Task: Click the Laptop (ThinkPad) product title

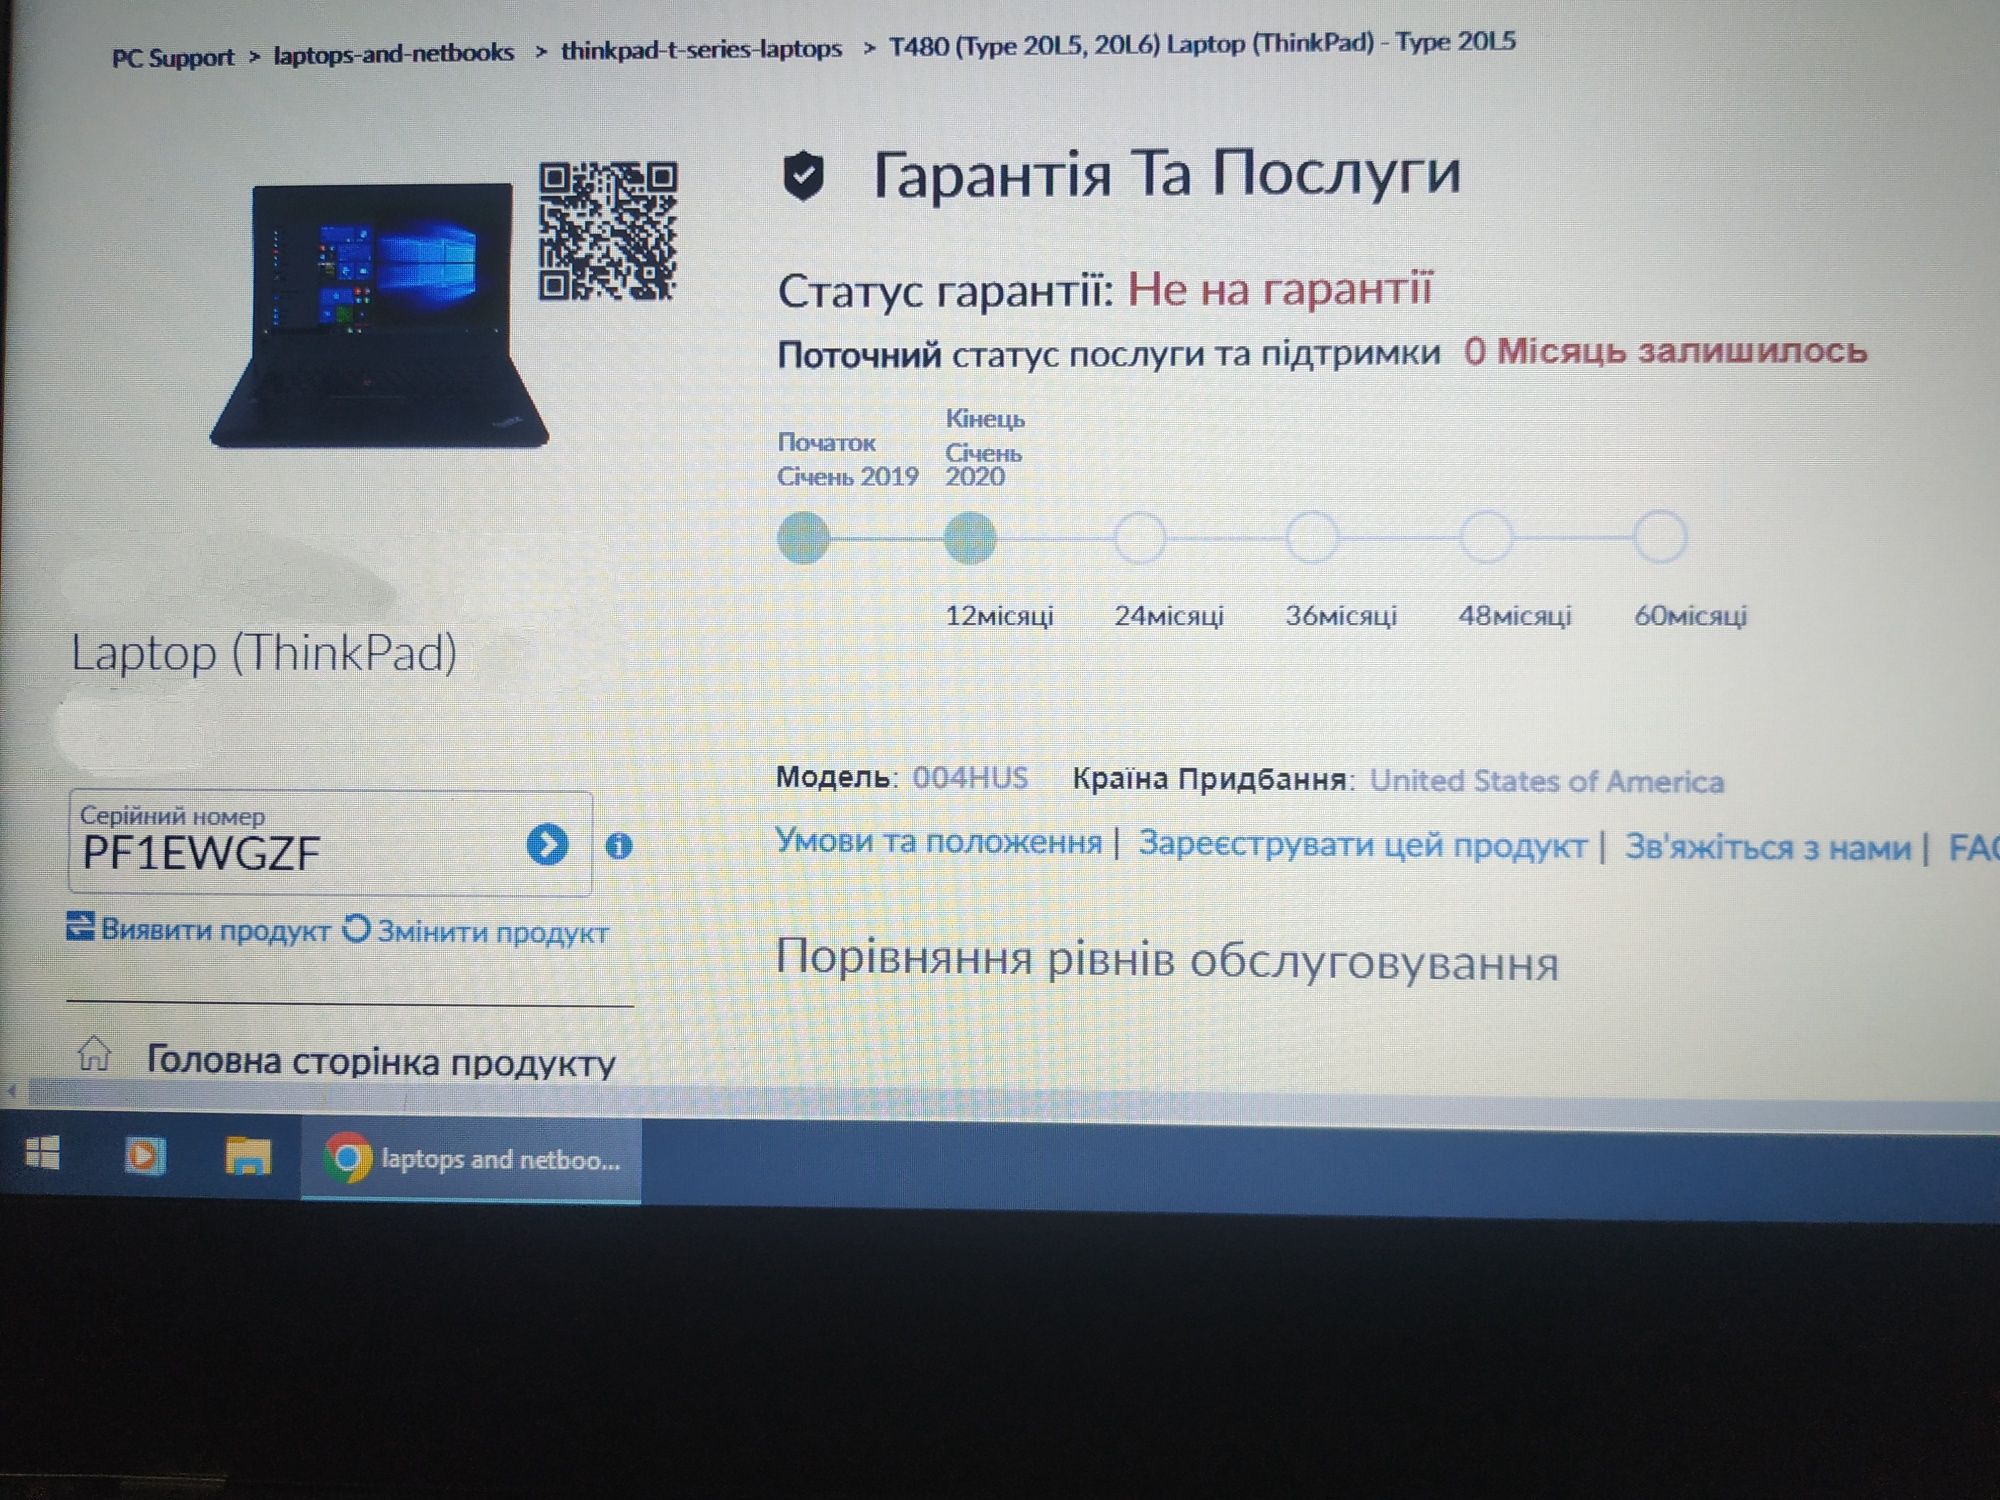Action: pos(264,653)
